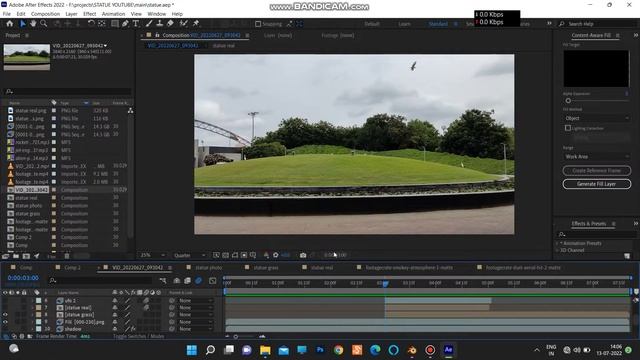Click the composition mini-flowchart icon in timeline

pyautogui.click(x=163, y=280)
